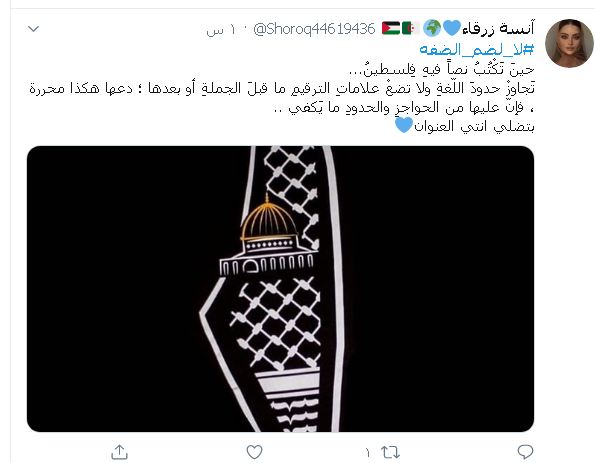This screenshot has width=595, height=463.
Task: Open the hashtag #لا_لضم_الضفه
Action: (477, 49)
